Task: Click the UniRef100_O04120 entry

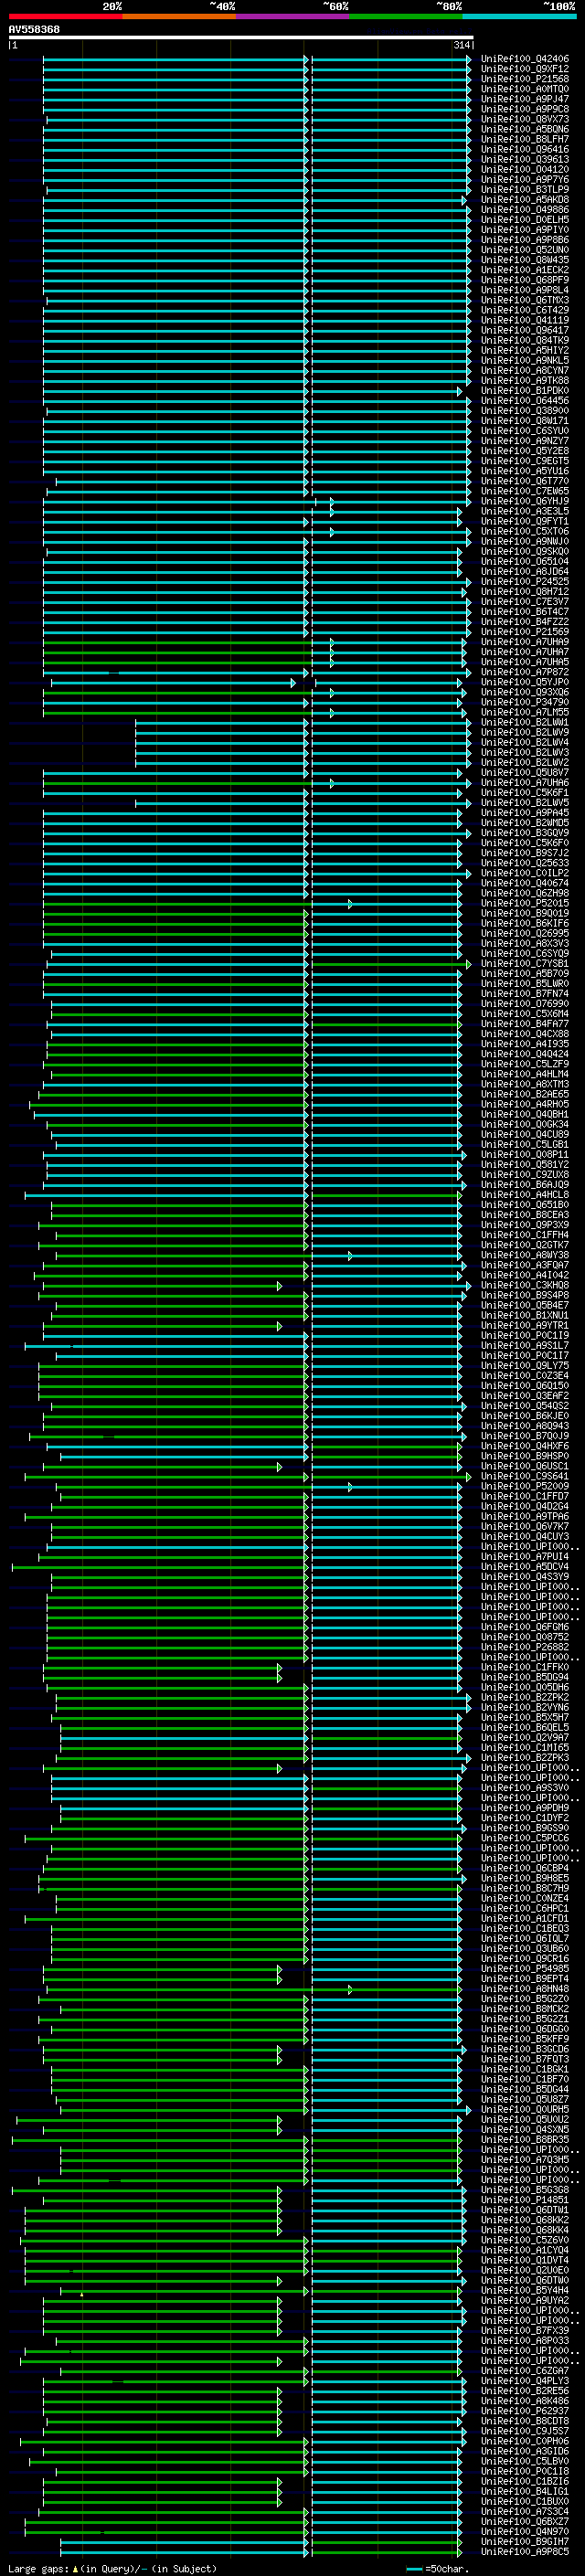Action: [x=525, y=170]
